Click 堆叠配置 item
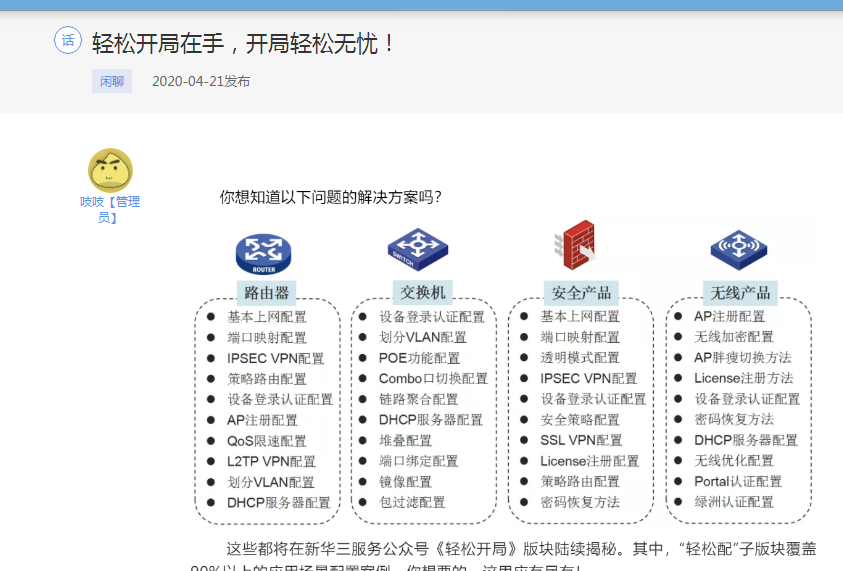Screen dimensions: 843x571 pyautogui.click(x=405, y=441)
